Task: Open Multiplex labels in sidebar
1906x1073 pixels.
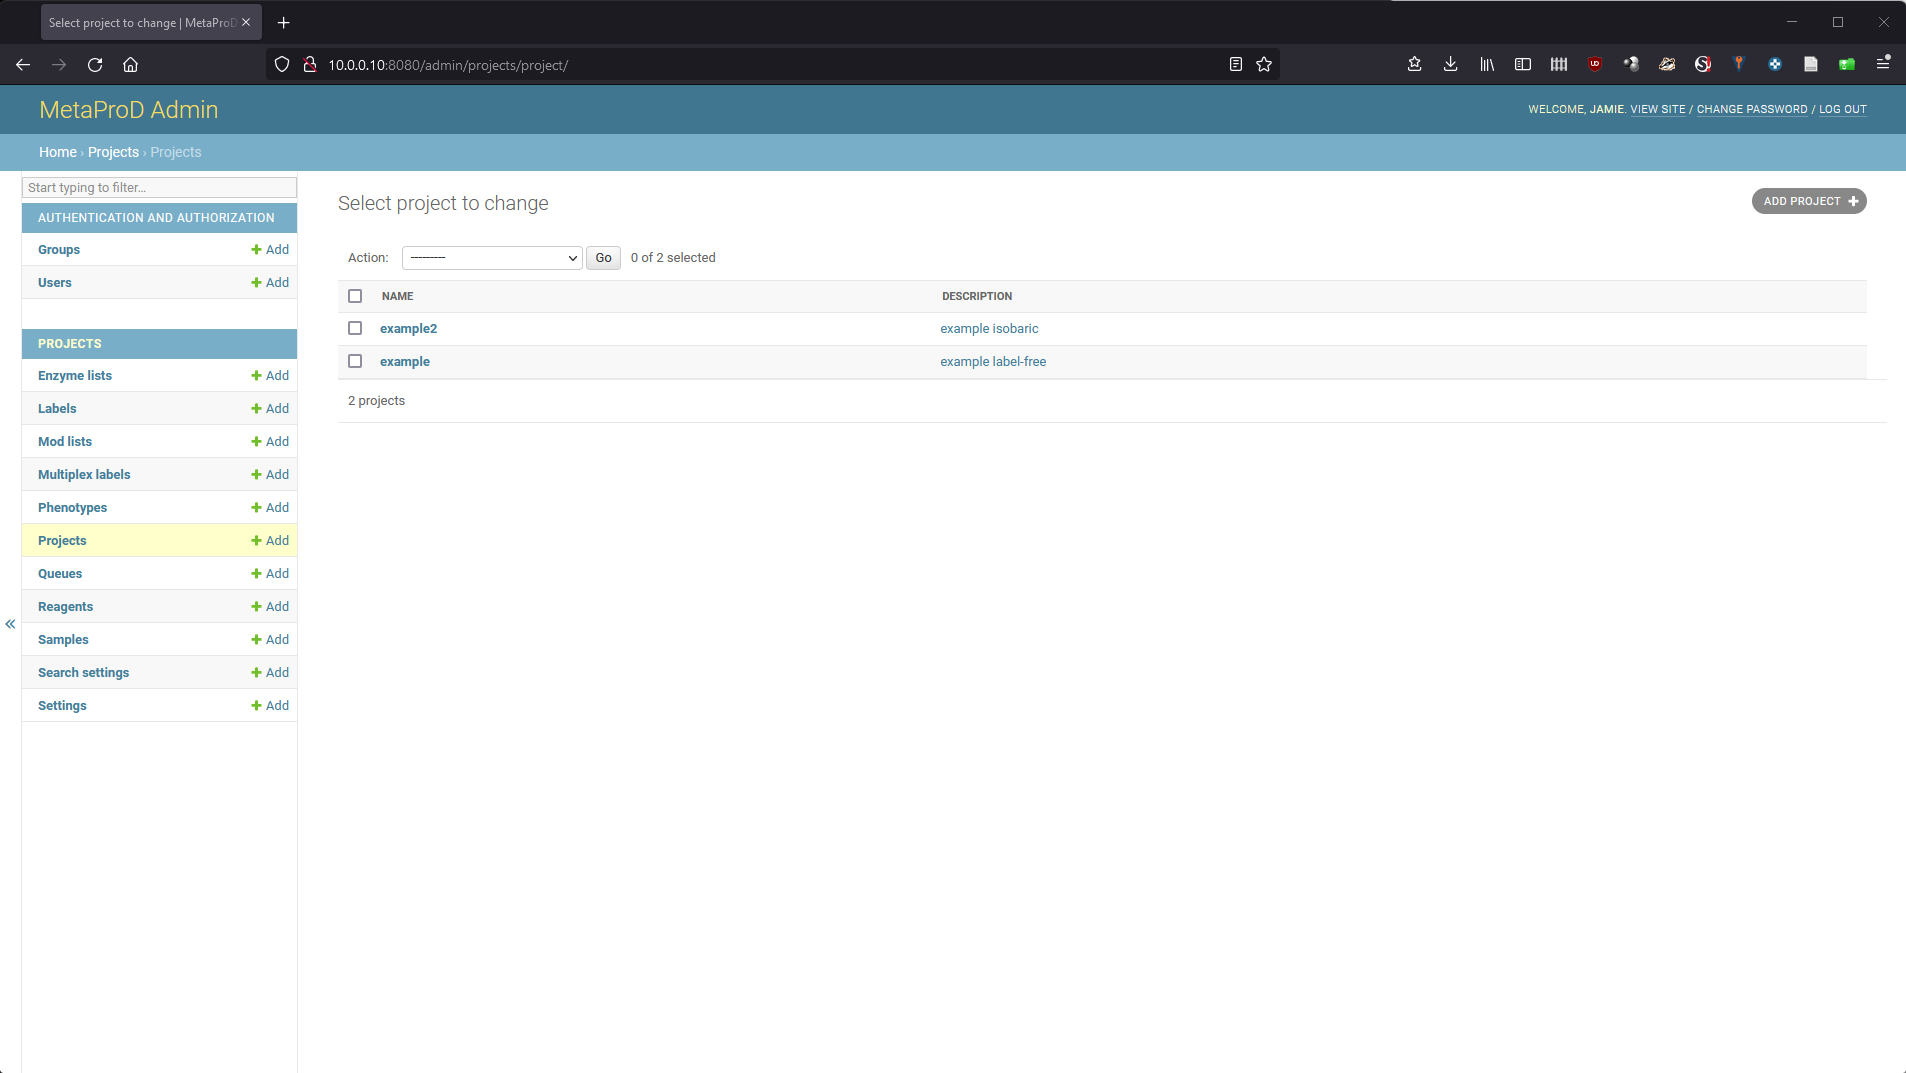Action: (x=84, y=475)
